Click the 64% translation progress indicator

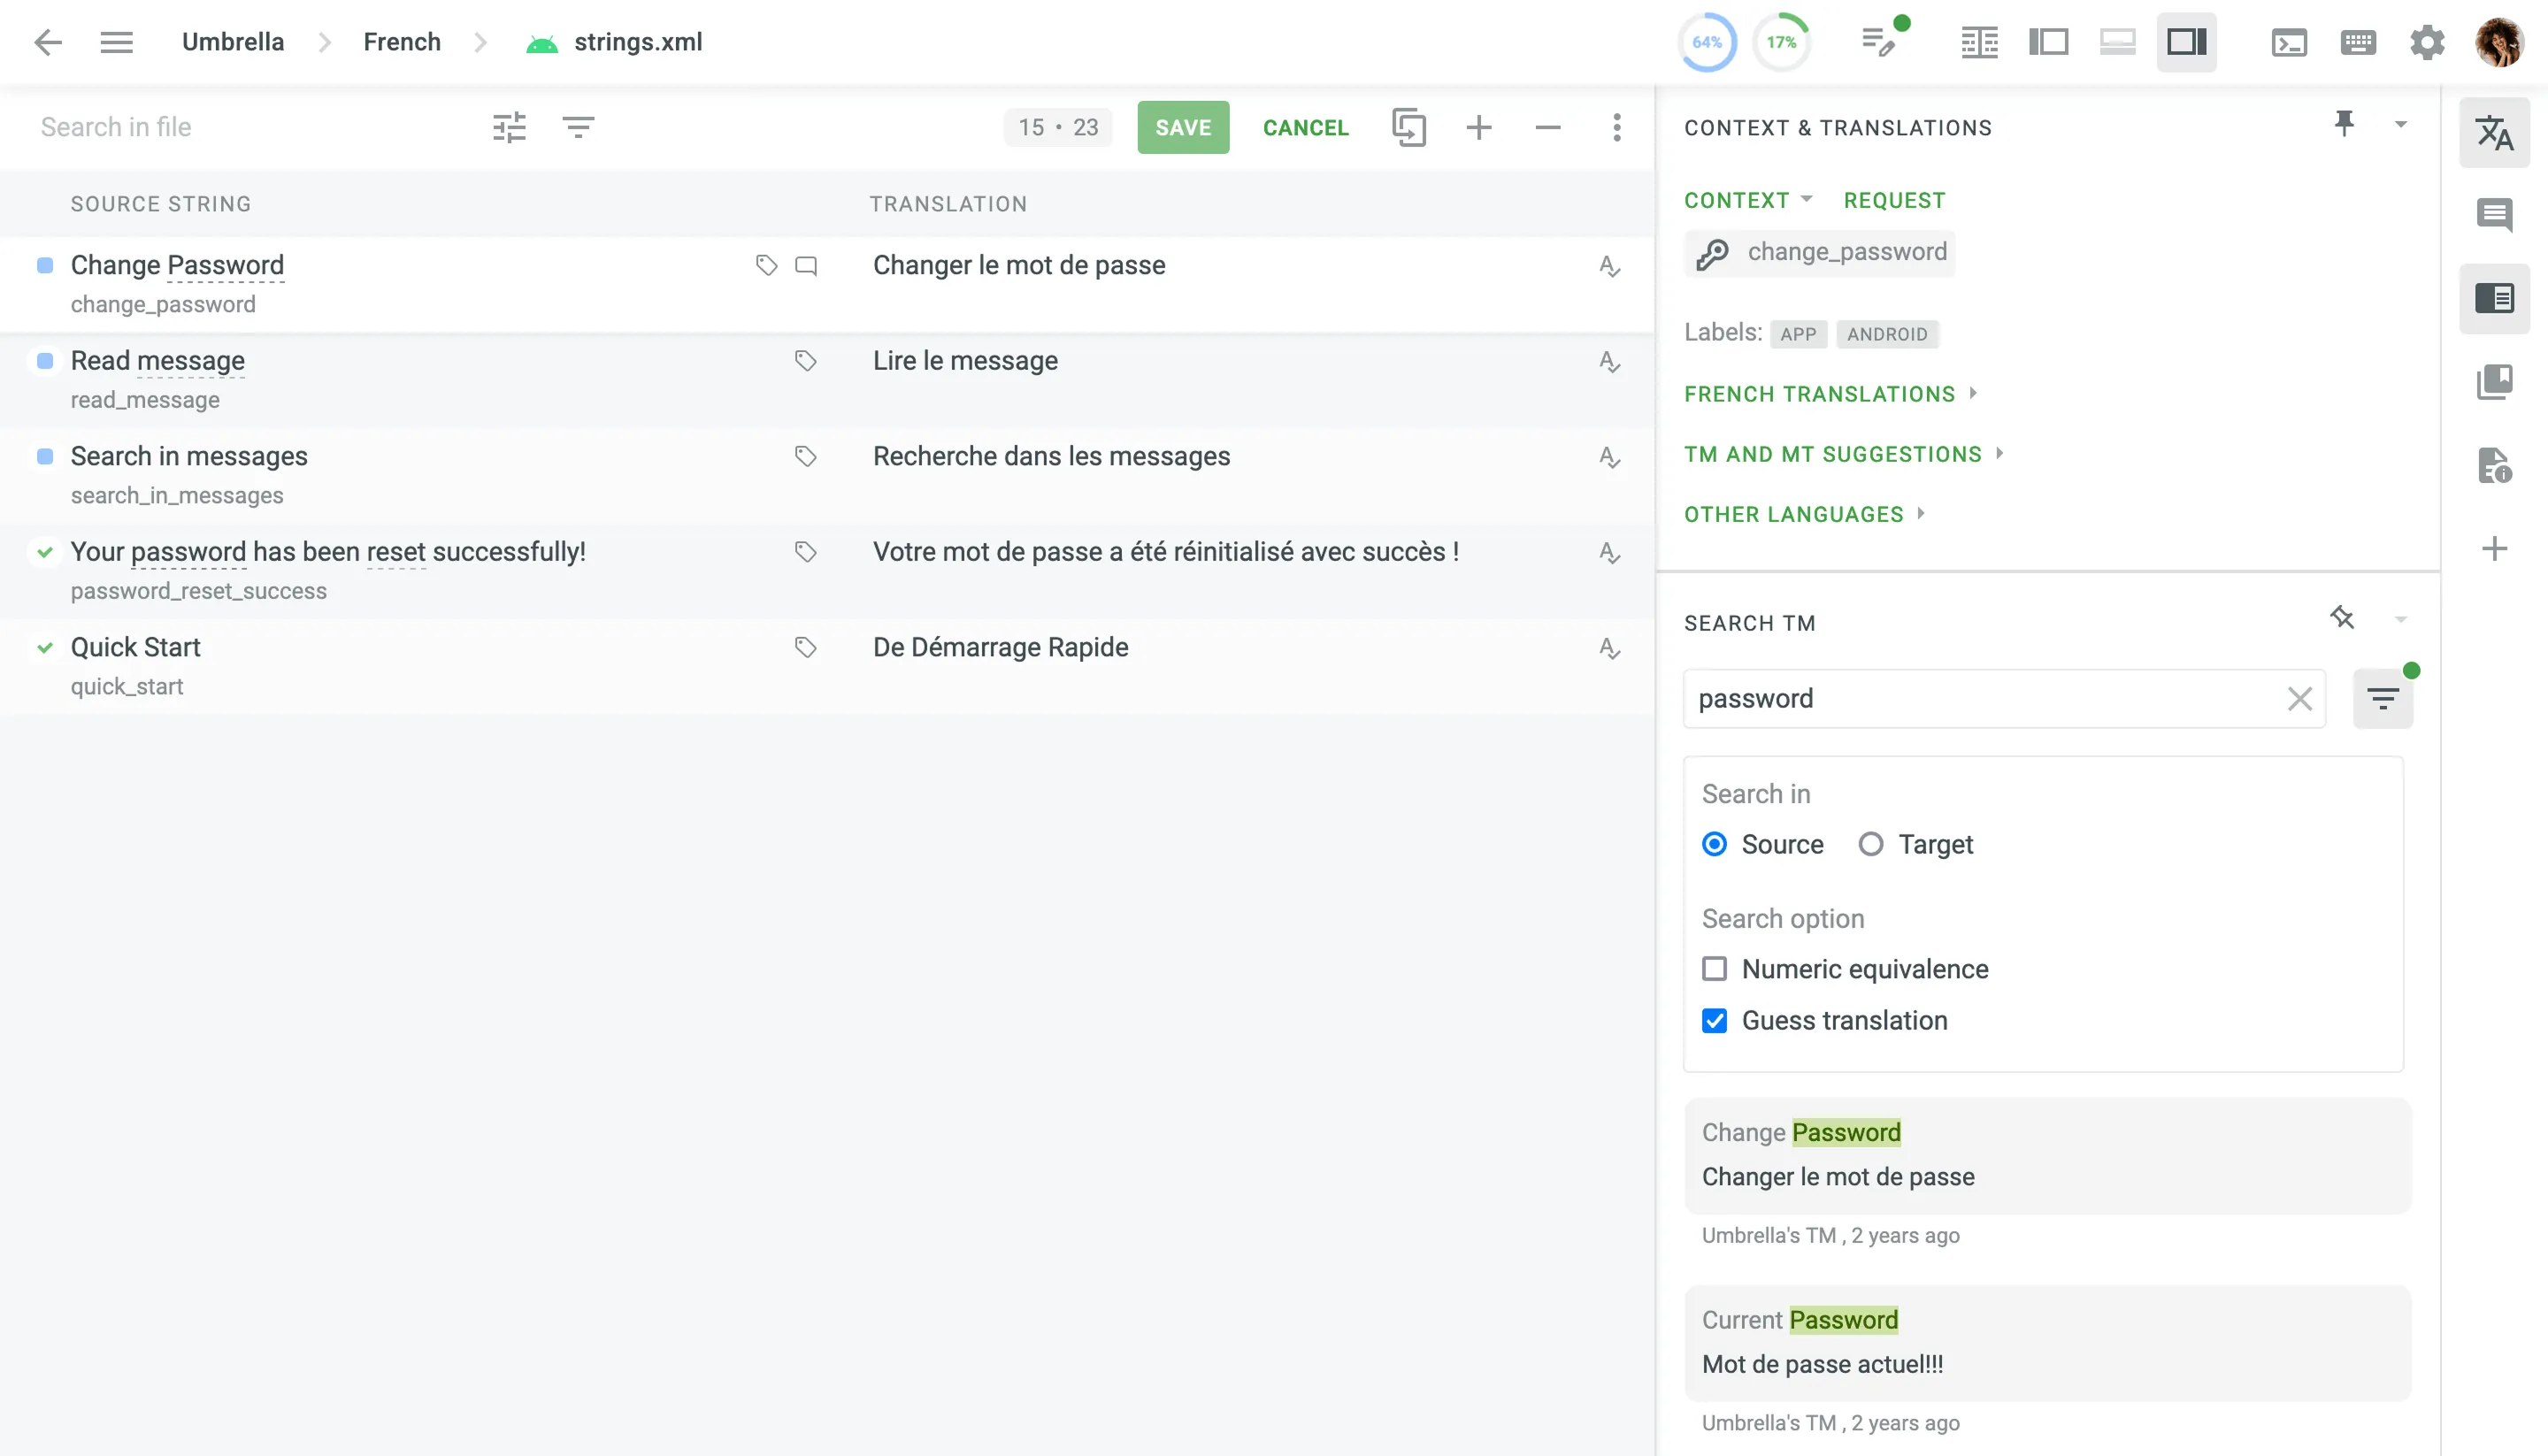1706,42
